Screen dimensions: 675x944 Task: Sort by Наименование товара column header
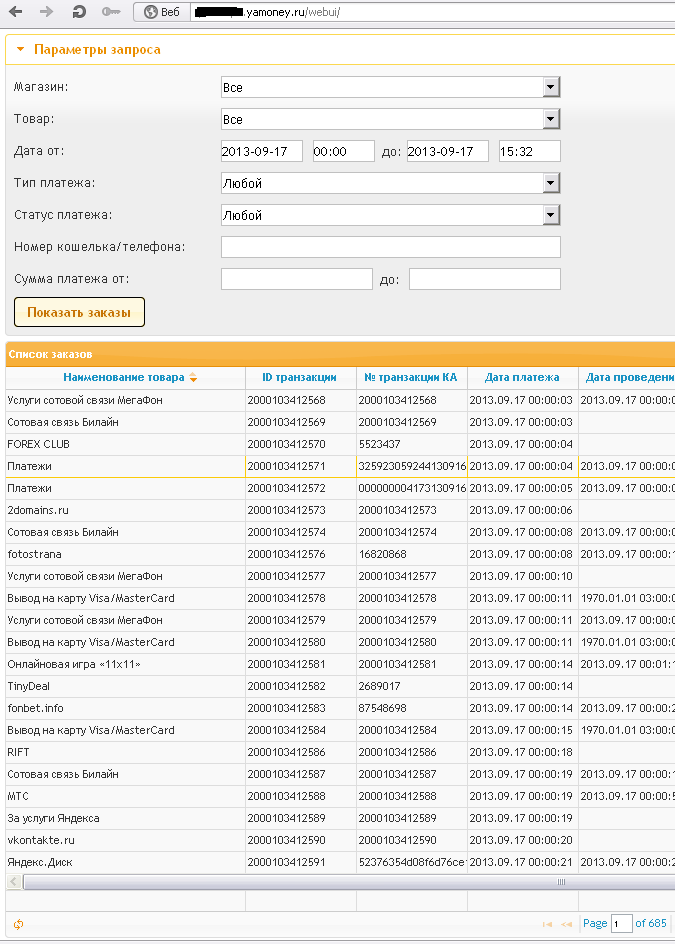click(124, 377)
